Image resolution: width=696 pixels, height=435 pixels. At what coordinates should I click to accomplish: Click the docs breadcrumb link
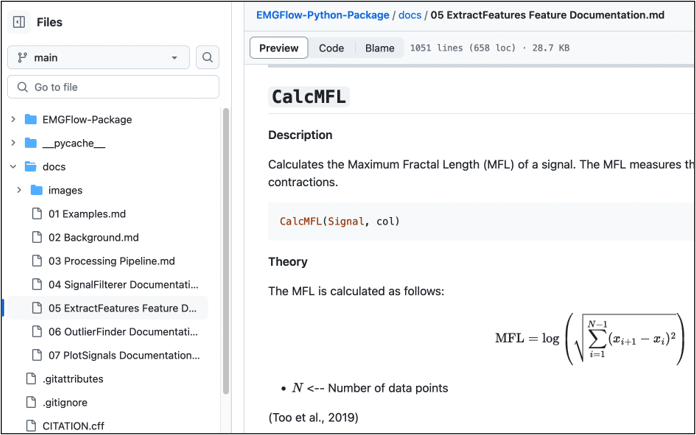pyautogui.click(x=411, y=15)
